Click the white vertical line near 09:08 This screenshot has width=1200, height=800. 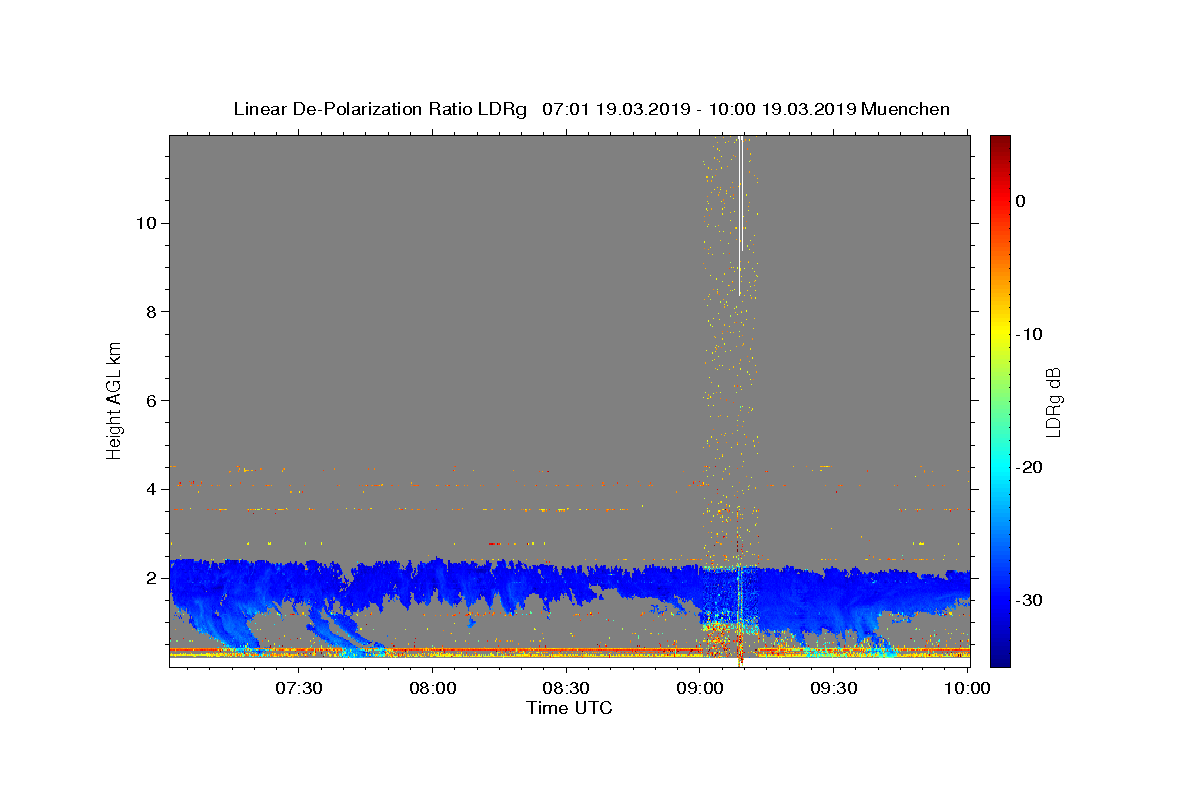click(x=740, y=215)
